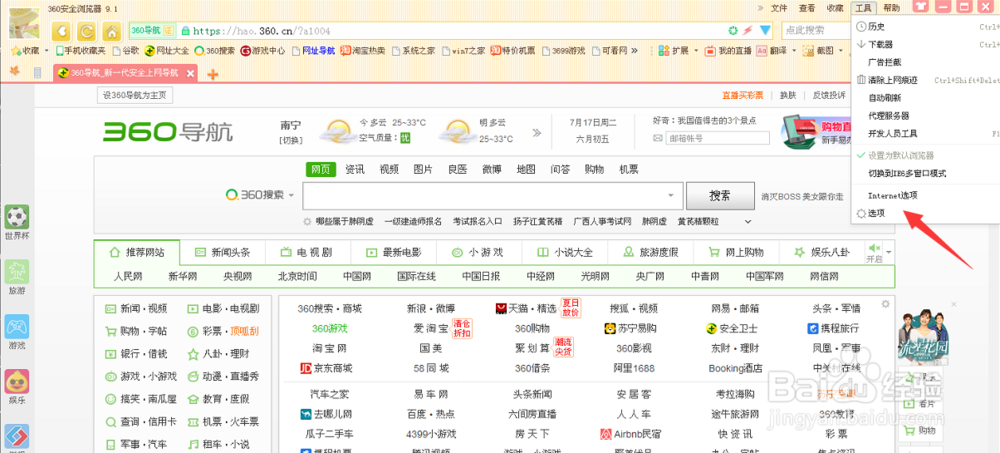Open the skin changer shirt icon
This screenshot has height=453, width=1000.
tap(921, 7)
